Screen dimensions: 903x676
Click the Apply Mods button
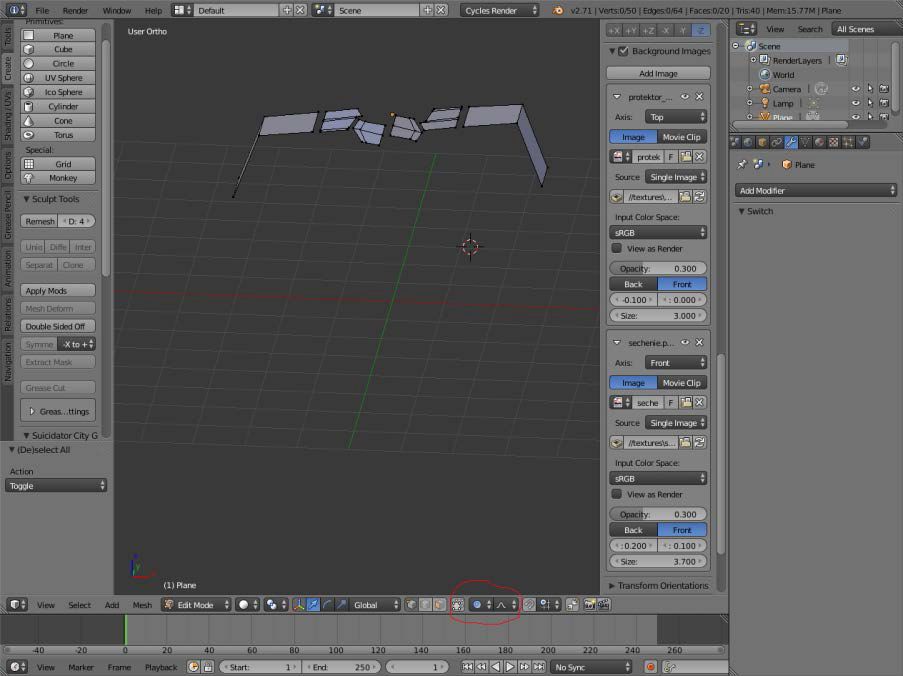(x=58, y=291)
